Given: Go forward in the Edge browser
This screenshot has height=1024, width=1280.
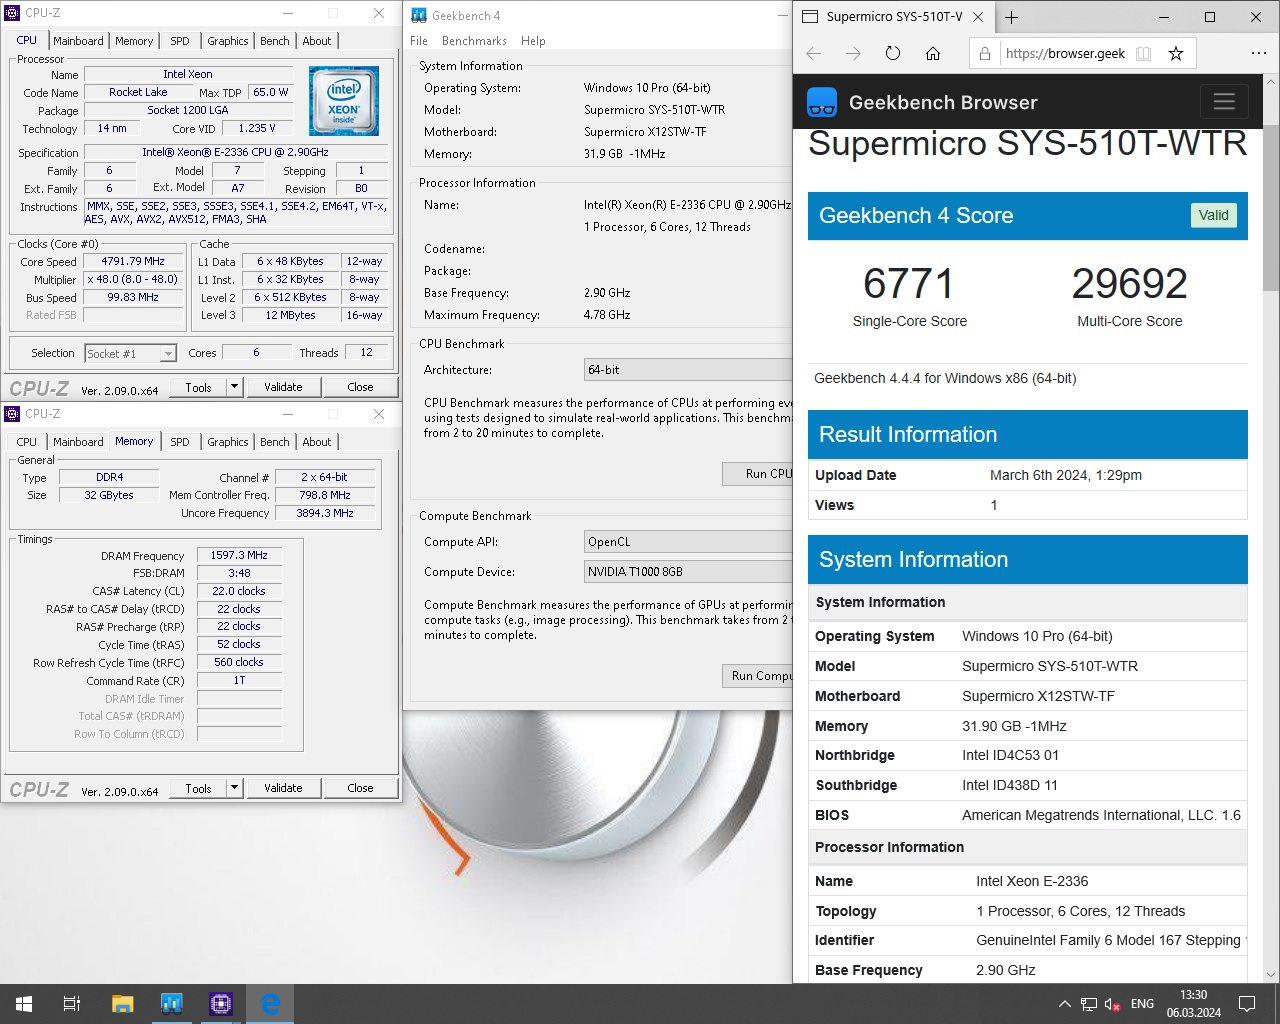Looking at the screenshot, I should [x=853, y=54].
